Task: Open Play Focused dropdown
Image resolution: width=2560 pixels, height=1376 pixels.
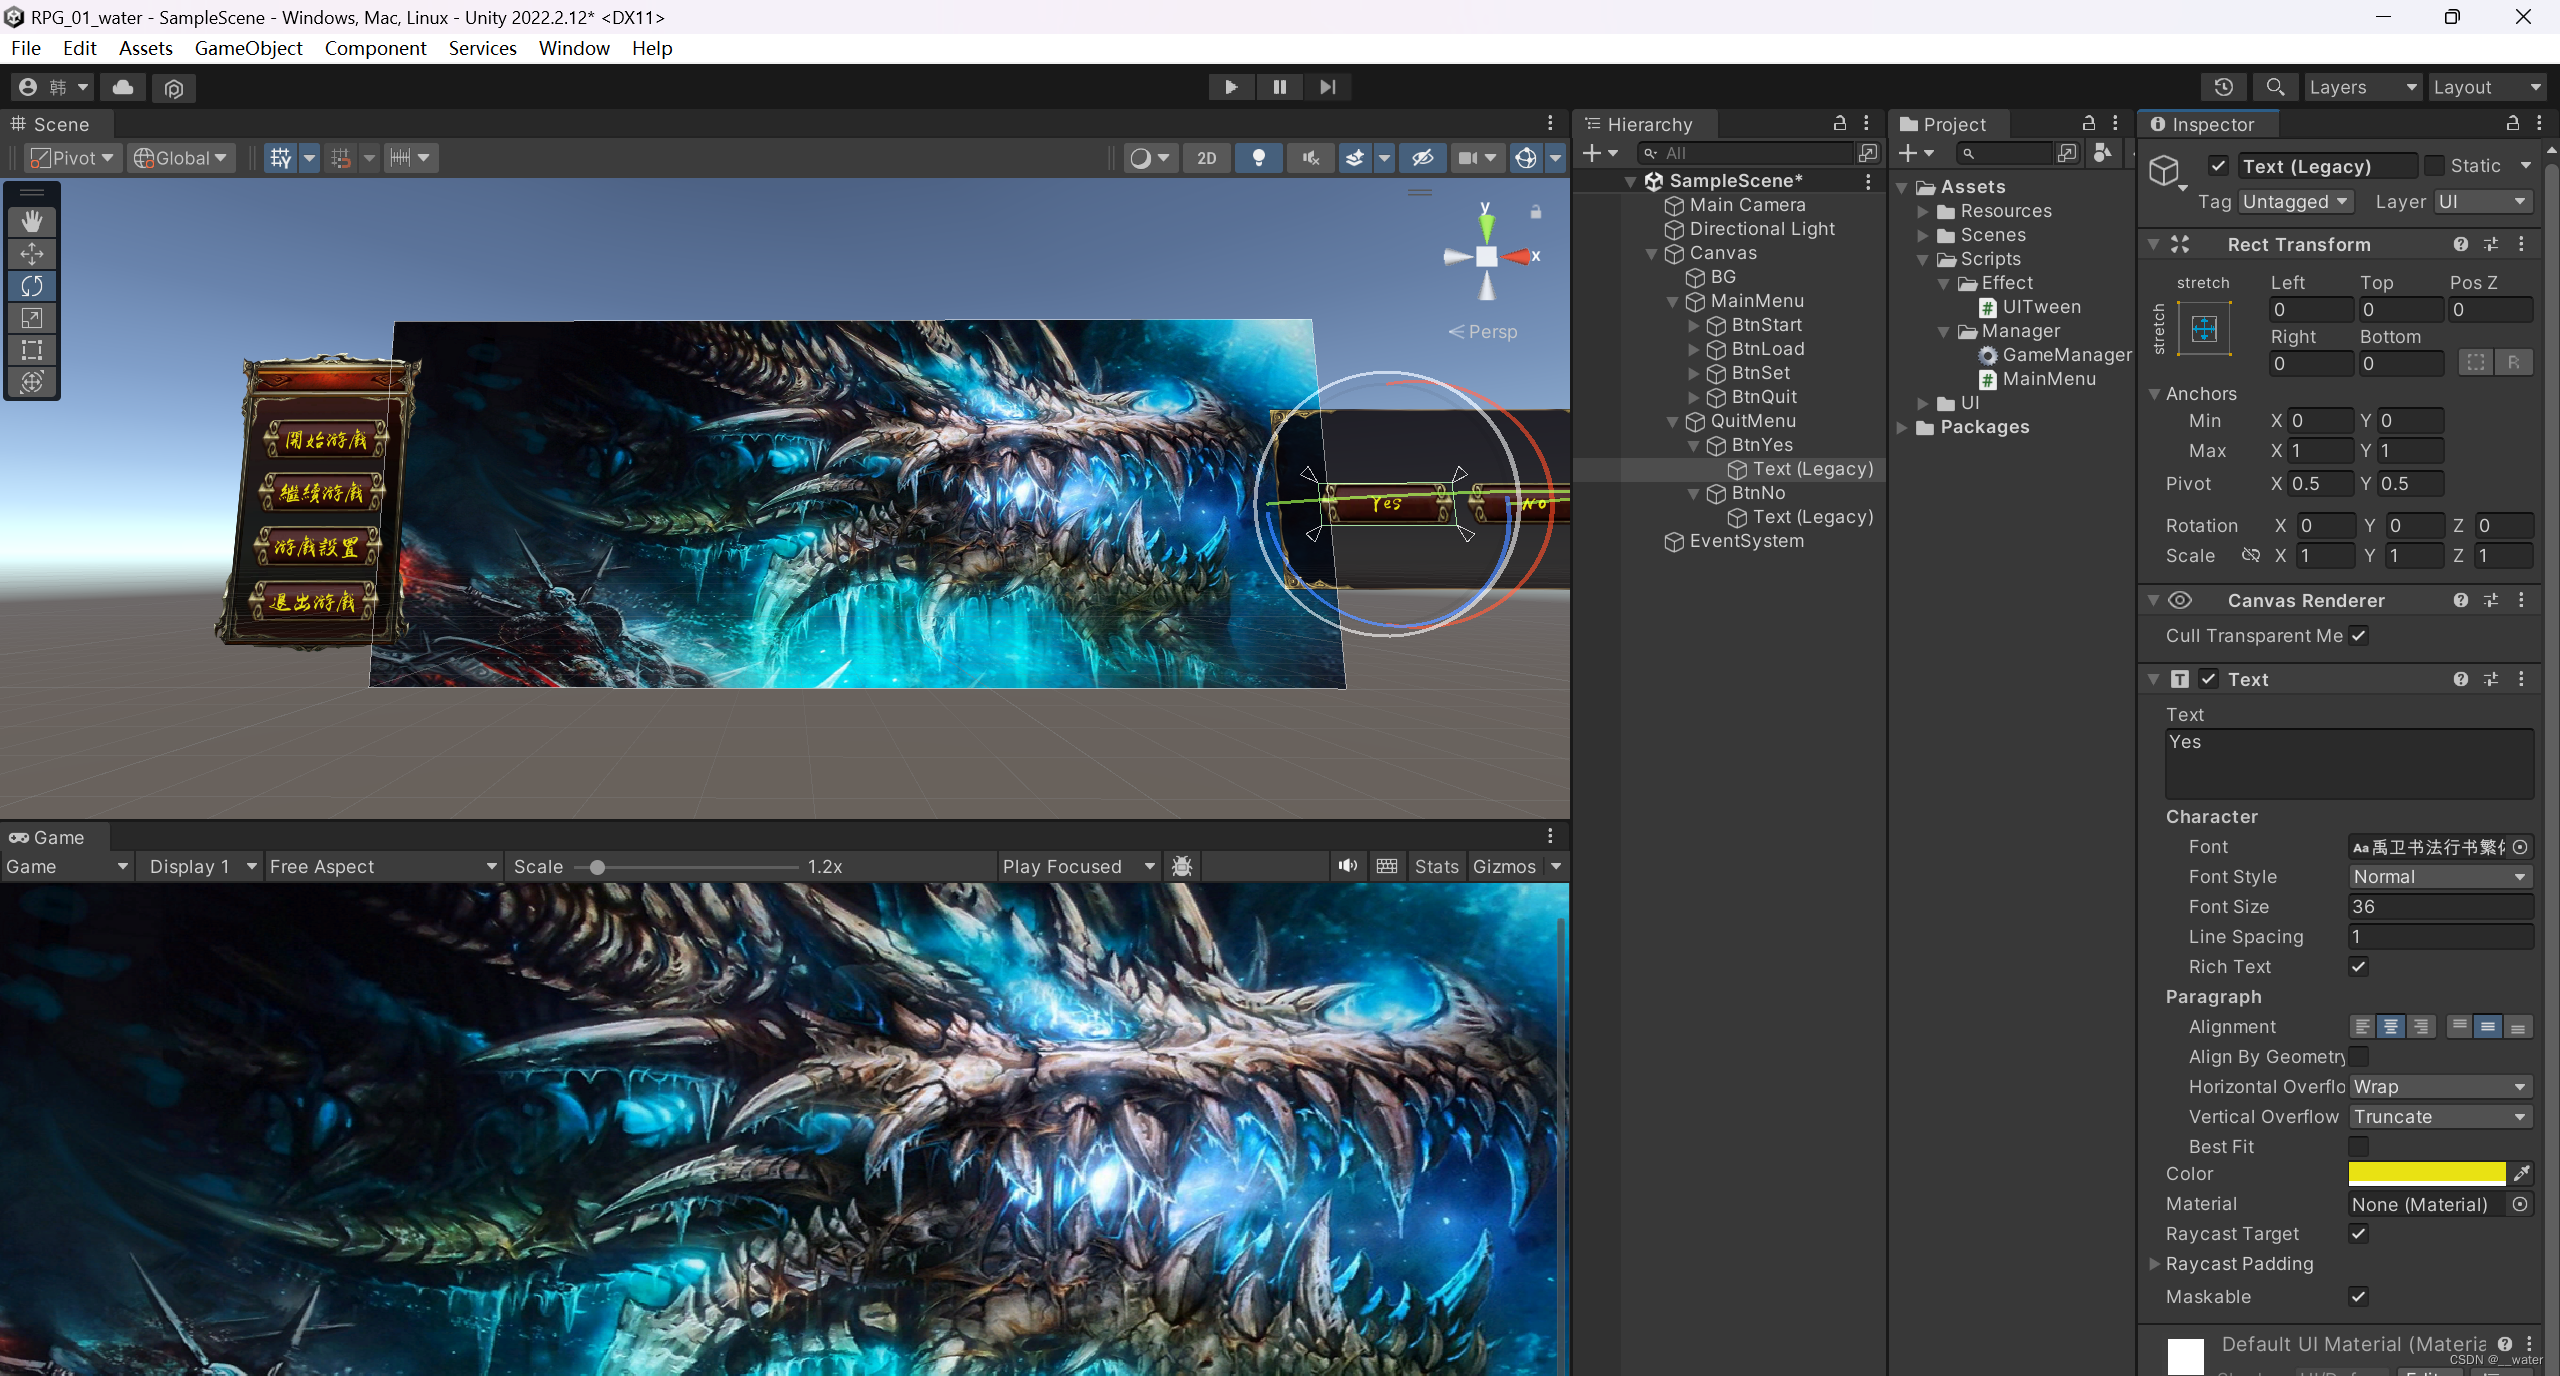Action: [1078, 867]
